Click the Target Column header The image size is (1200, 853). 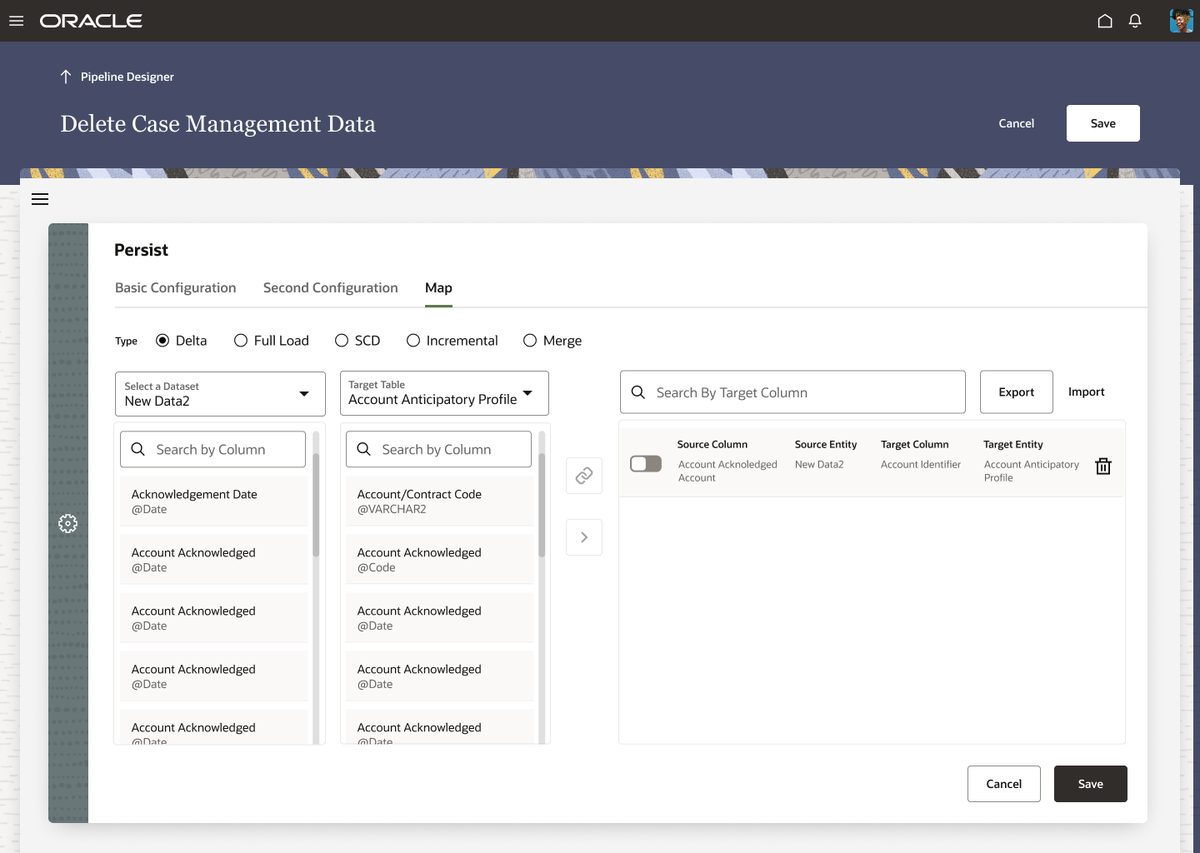pos(915,445)
